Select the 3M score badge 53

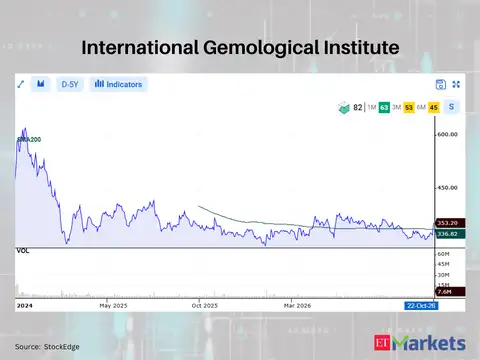pyautogui.click(x=409, y=107)
